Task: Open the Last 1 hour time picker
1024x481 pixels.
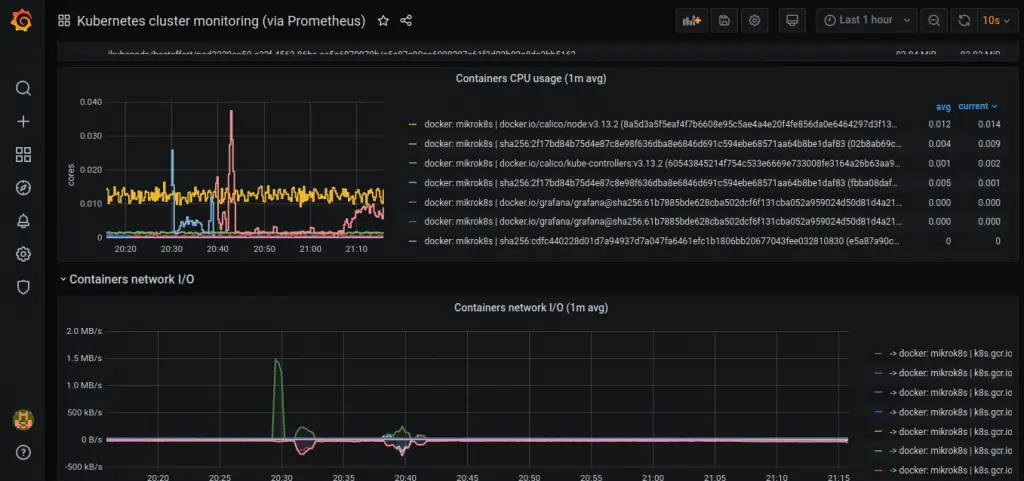Action: [x=867, y=20]
